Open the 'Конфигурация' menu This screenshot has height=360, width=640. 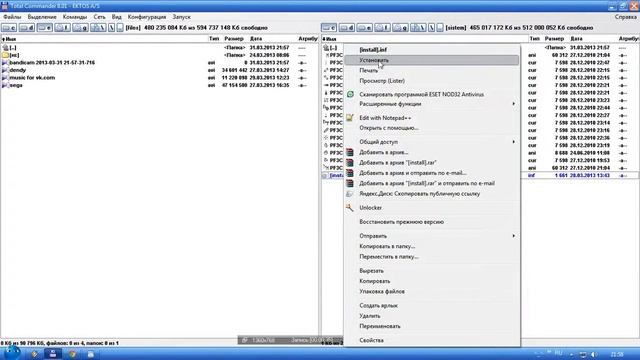tap(147, 17)
